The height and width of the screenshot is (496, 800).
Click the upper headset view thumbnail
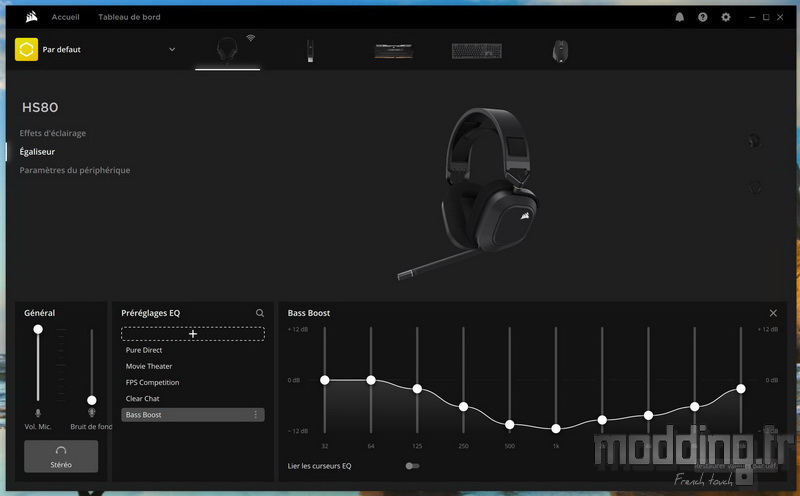point(754,141)
